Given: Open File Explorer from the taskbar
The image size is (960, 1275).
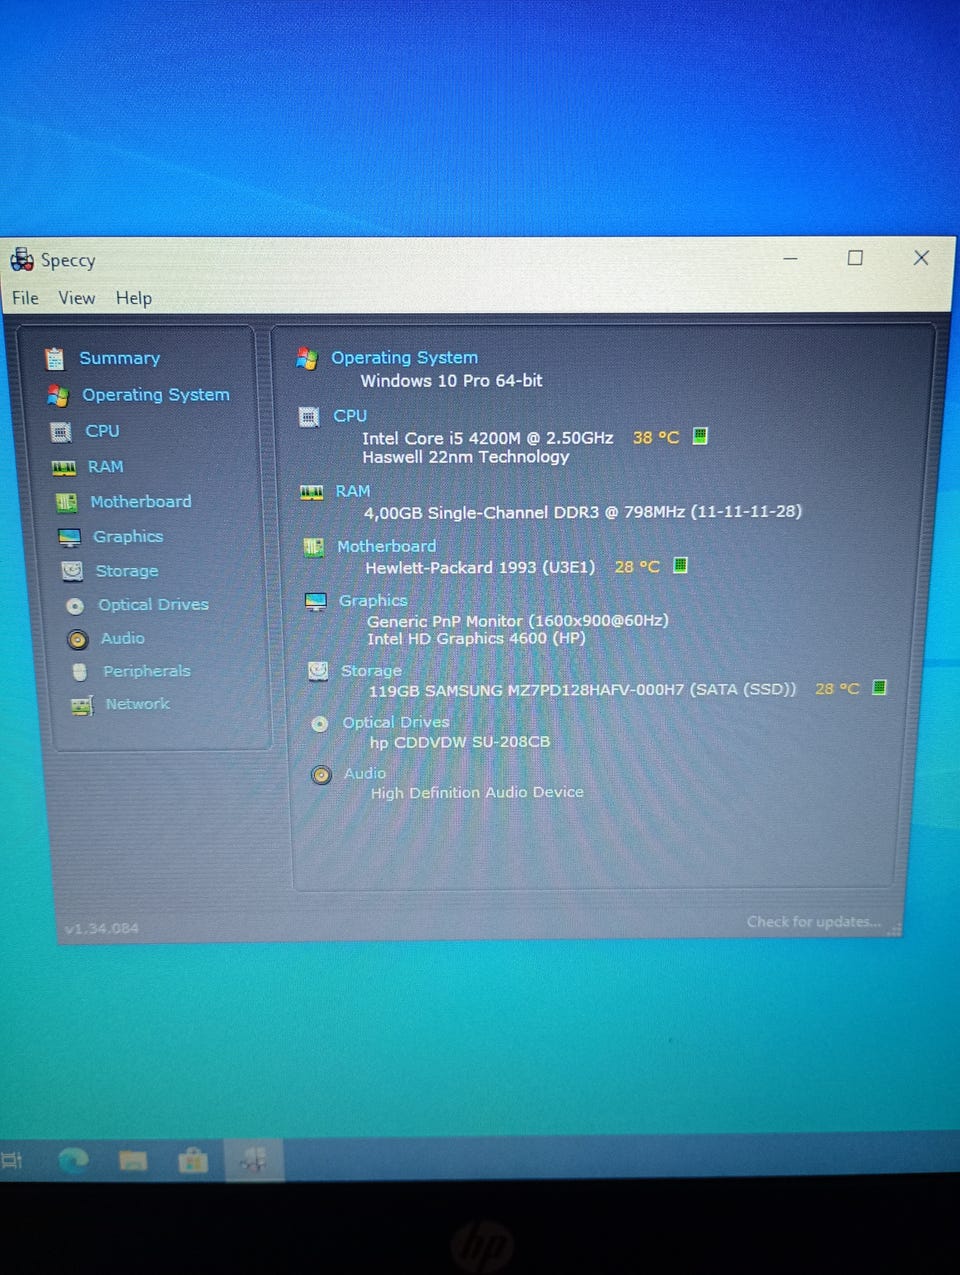Looking at the screenshot, I should coord(133,1160).
